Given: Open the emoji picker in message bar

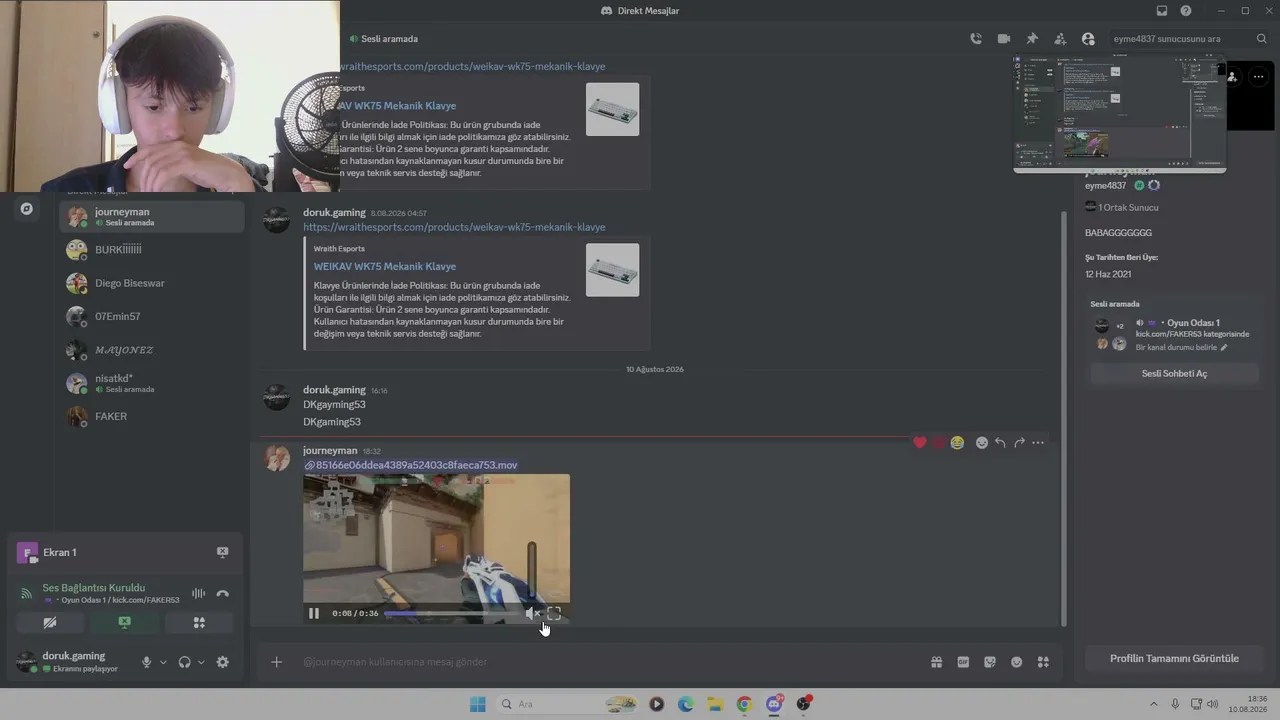Looking at the screenshot, I should click(1017, 662).
